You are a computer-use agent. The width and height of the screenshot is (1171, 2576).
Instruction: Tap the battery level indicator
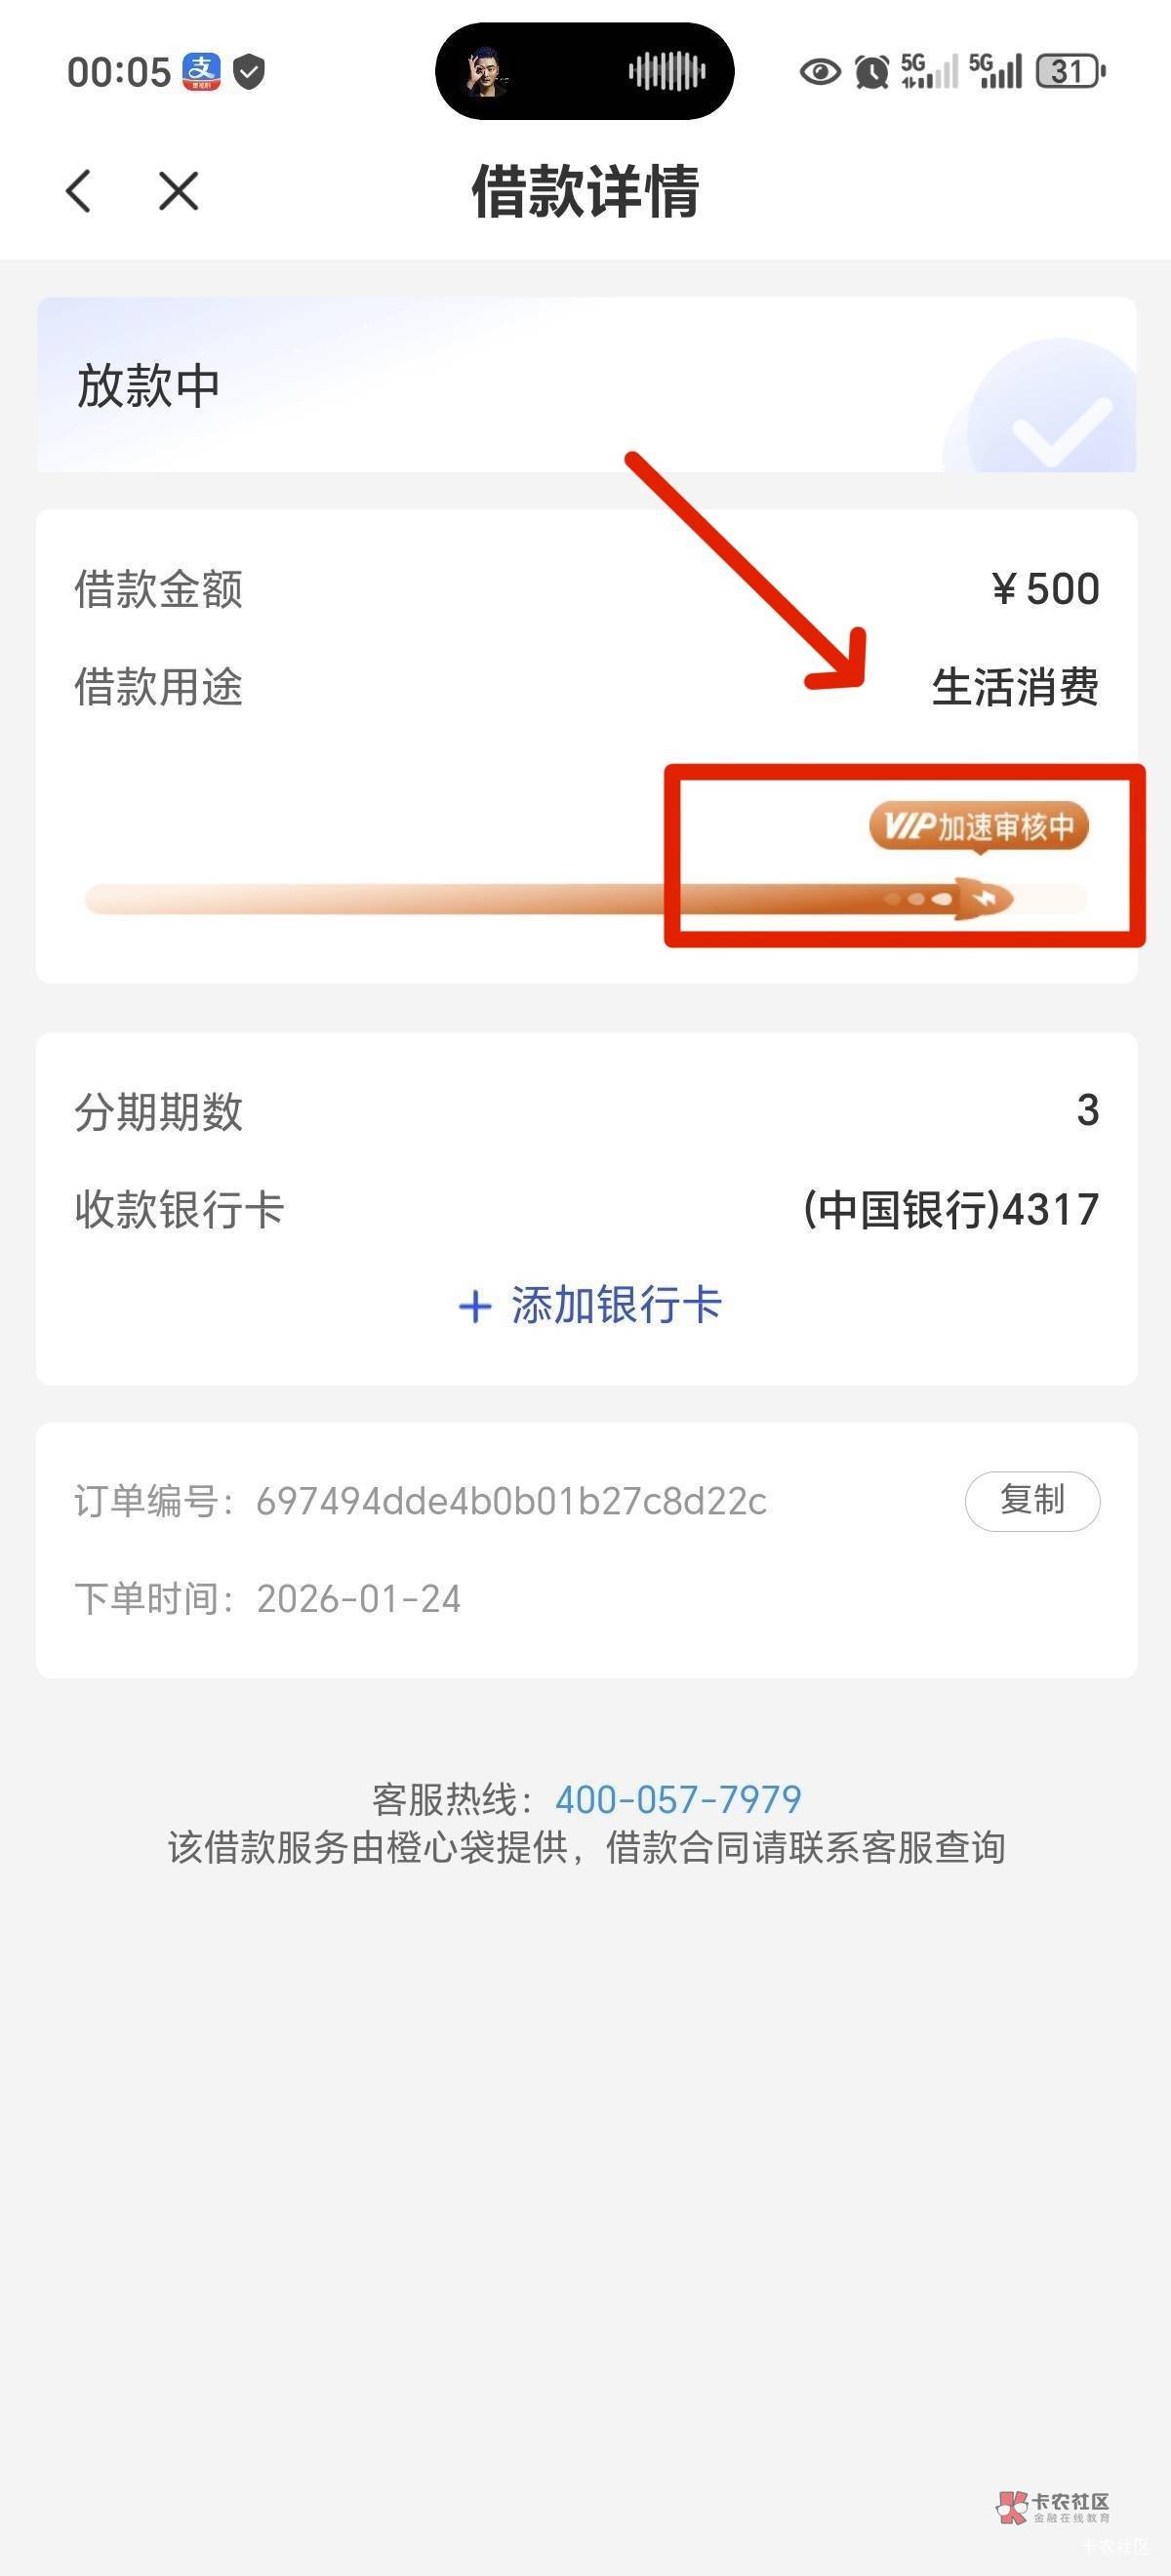(x=1070, y=72)
